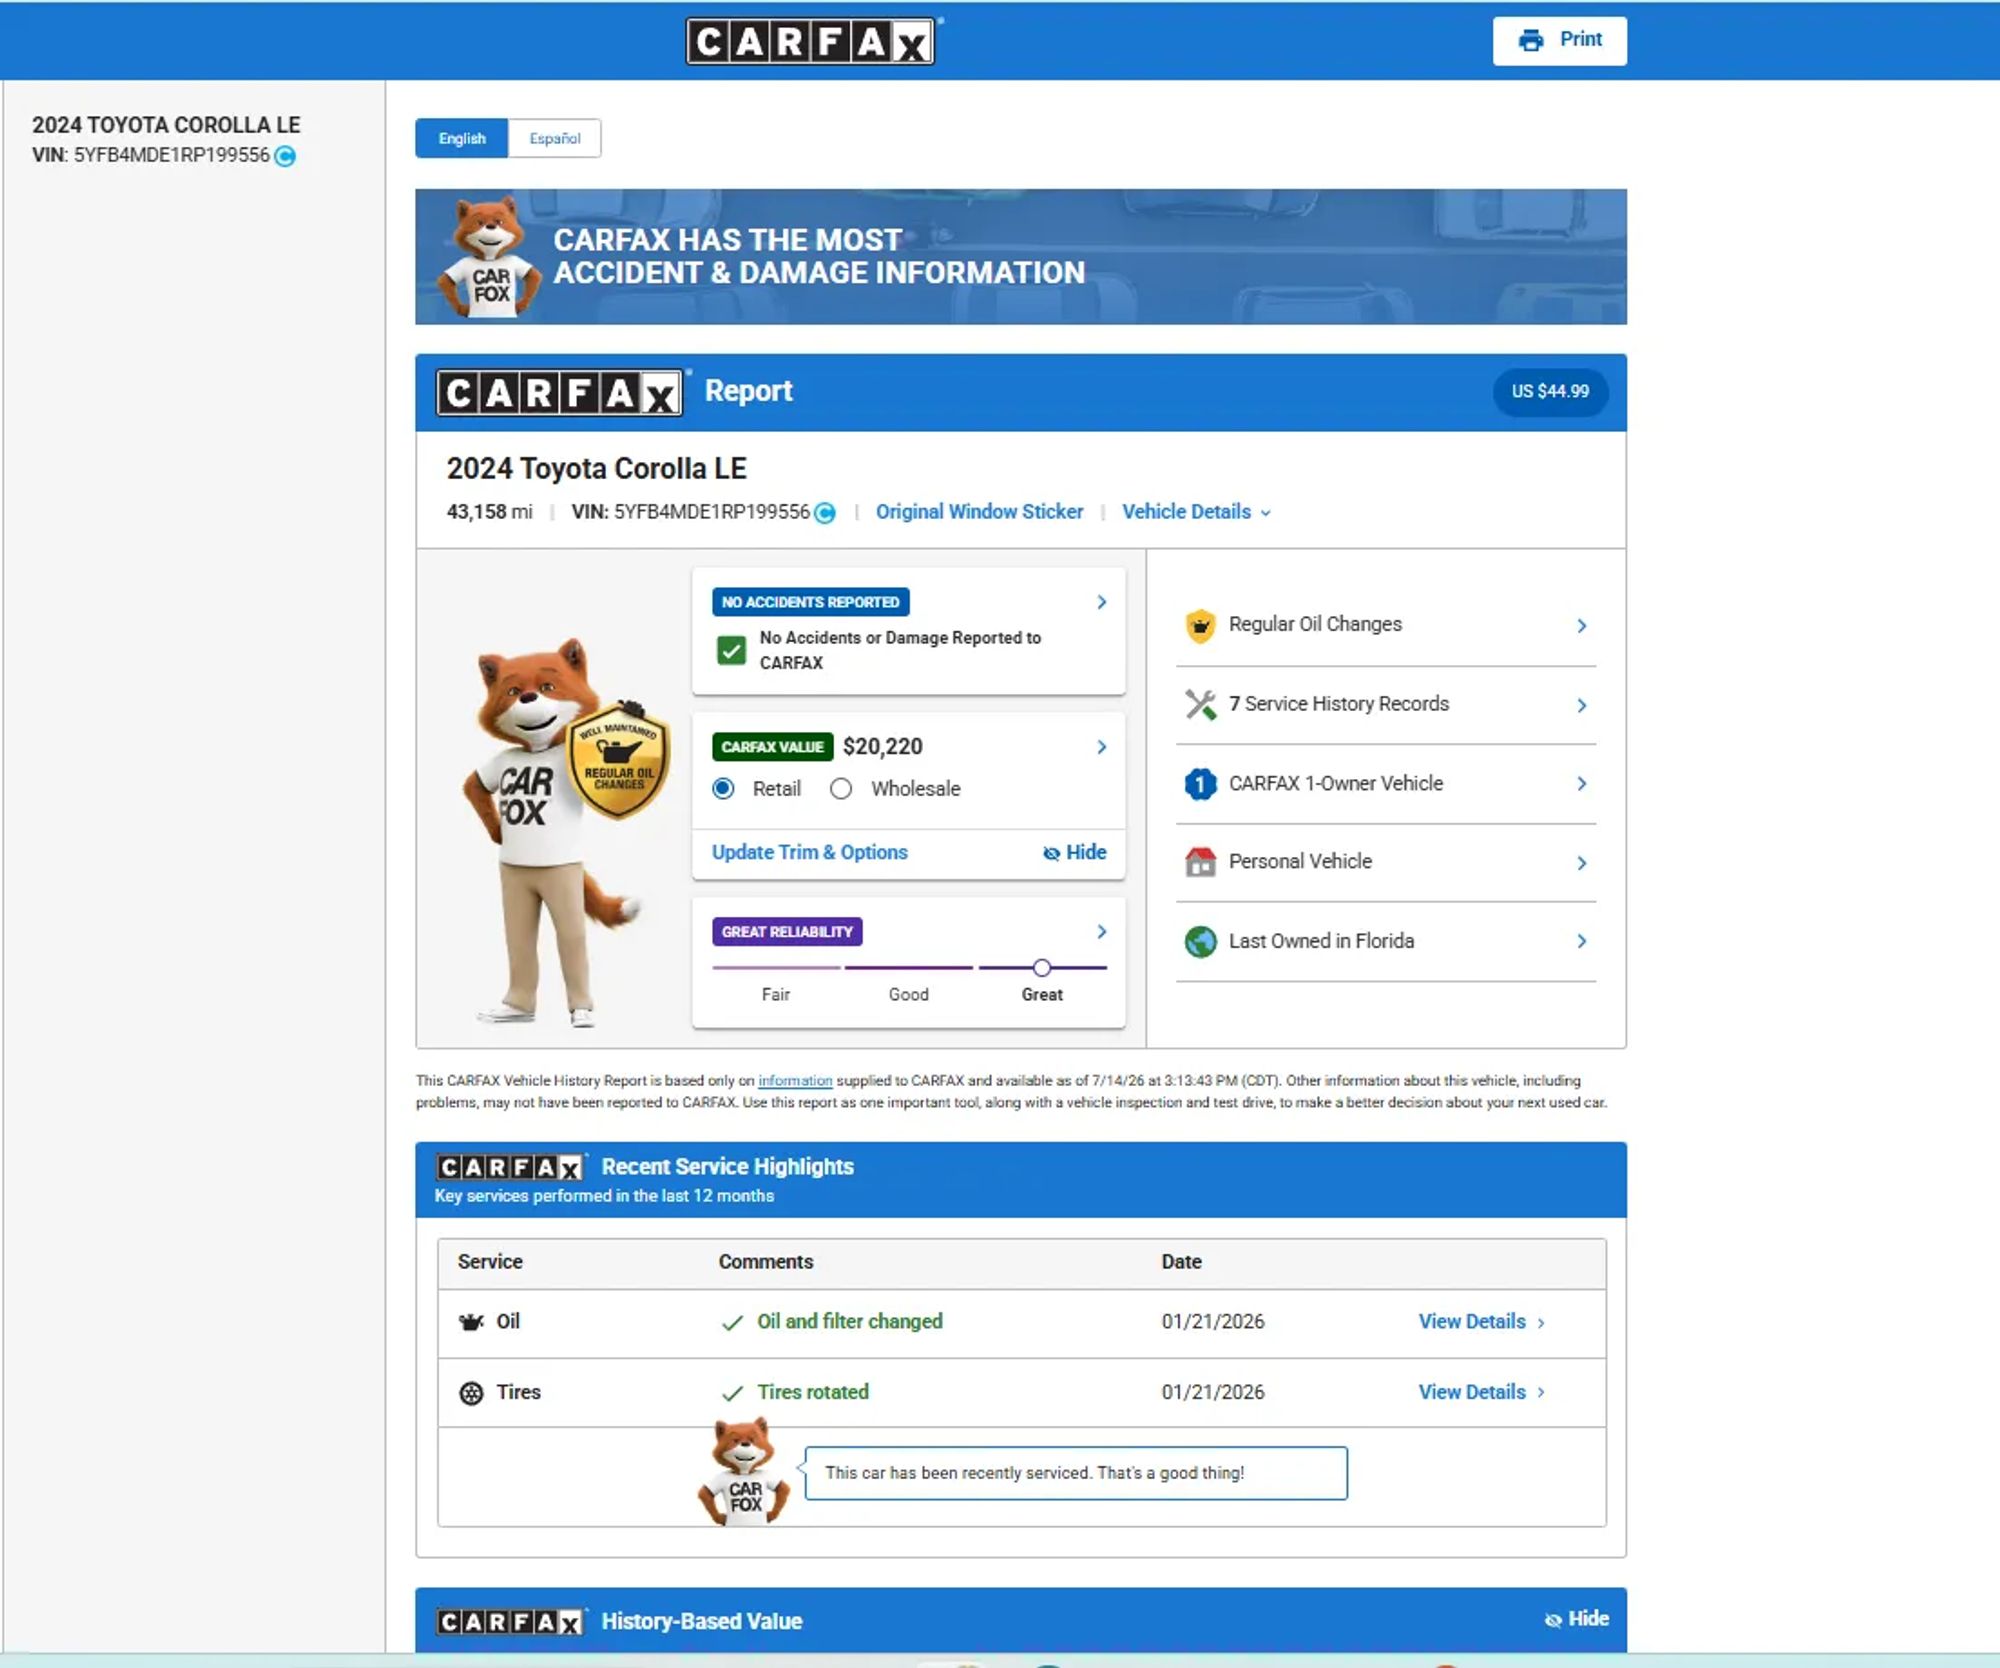Screen dimensions: 2000x1668
Task: Open the CARFAX Value chevron
Action: click(1102, 747)
